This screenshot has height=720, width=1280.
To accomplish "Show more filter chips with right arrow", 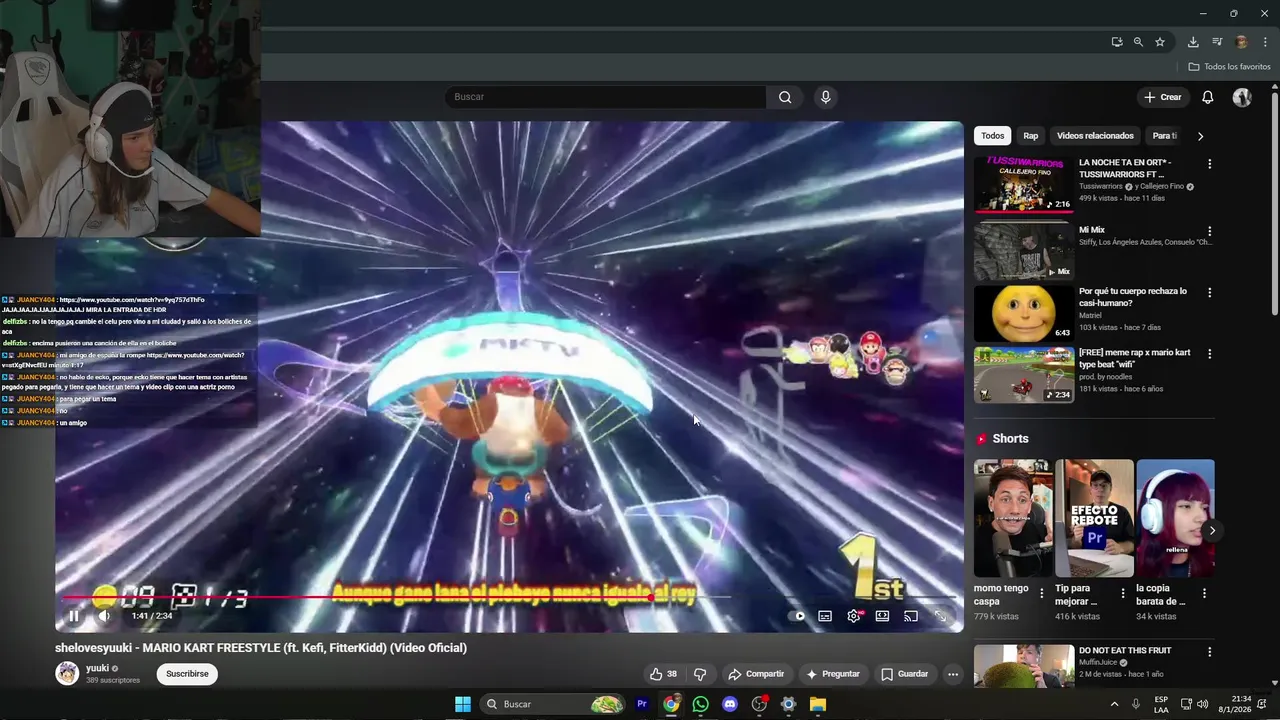I will tap(1200, 136).
